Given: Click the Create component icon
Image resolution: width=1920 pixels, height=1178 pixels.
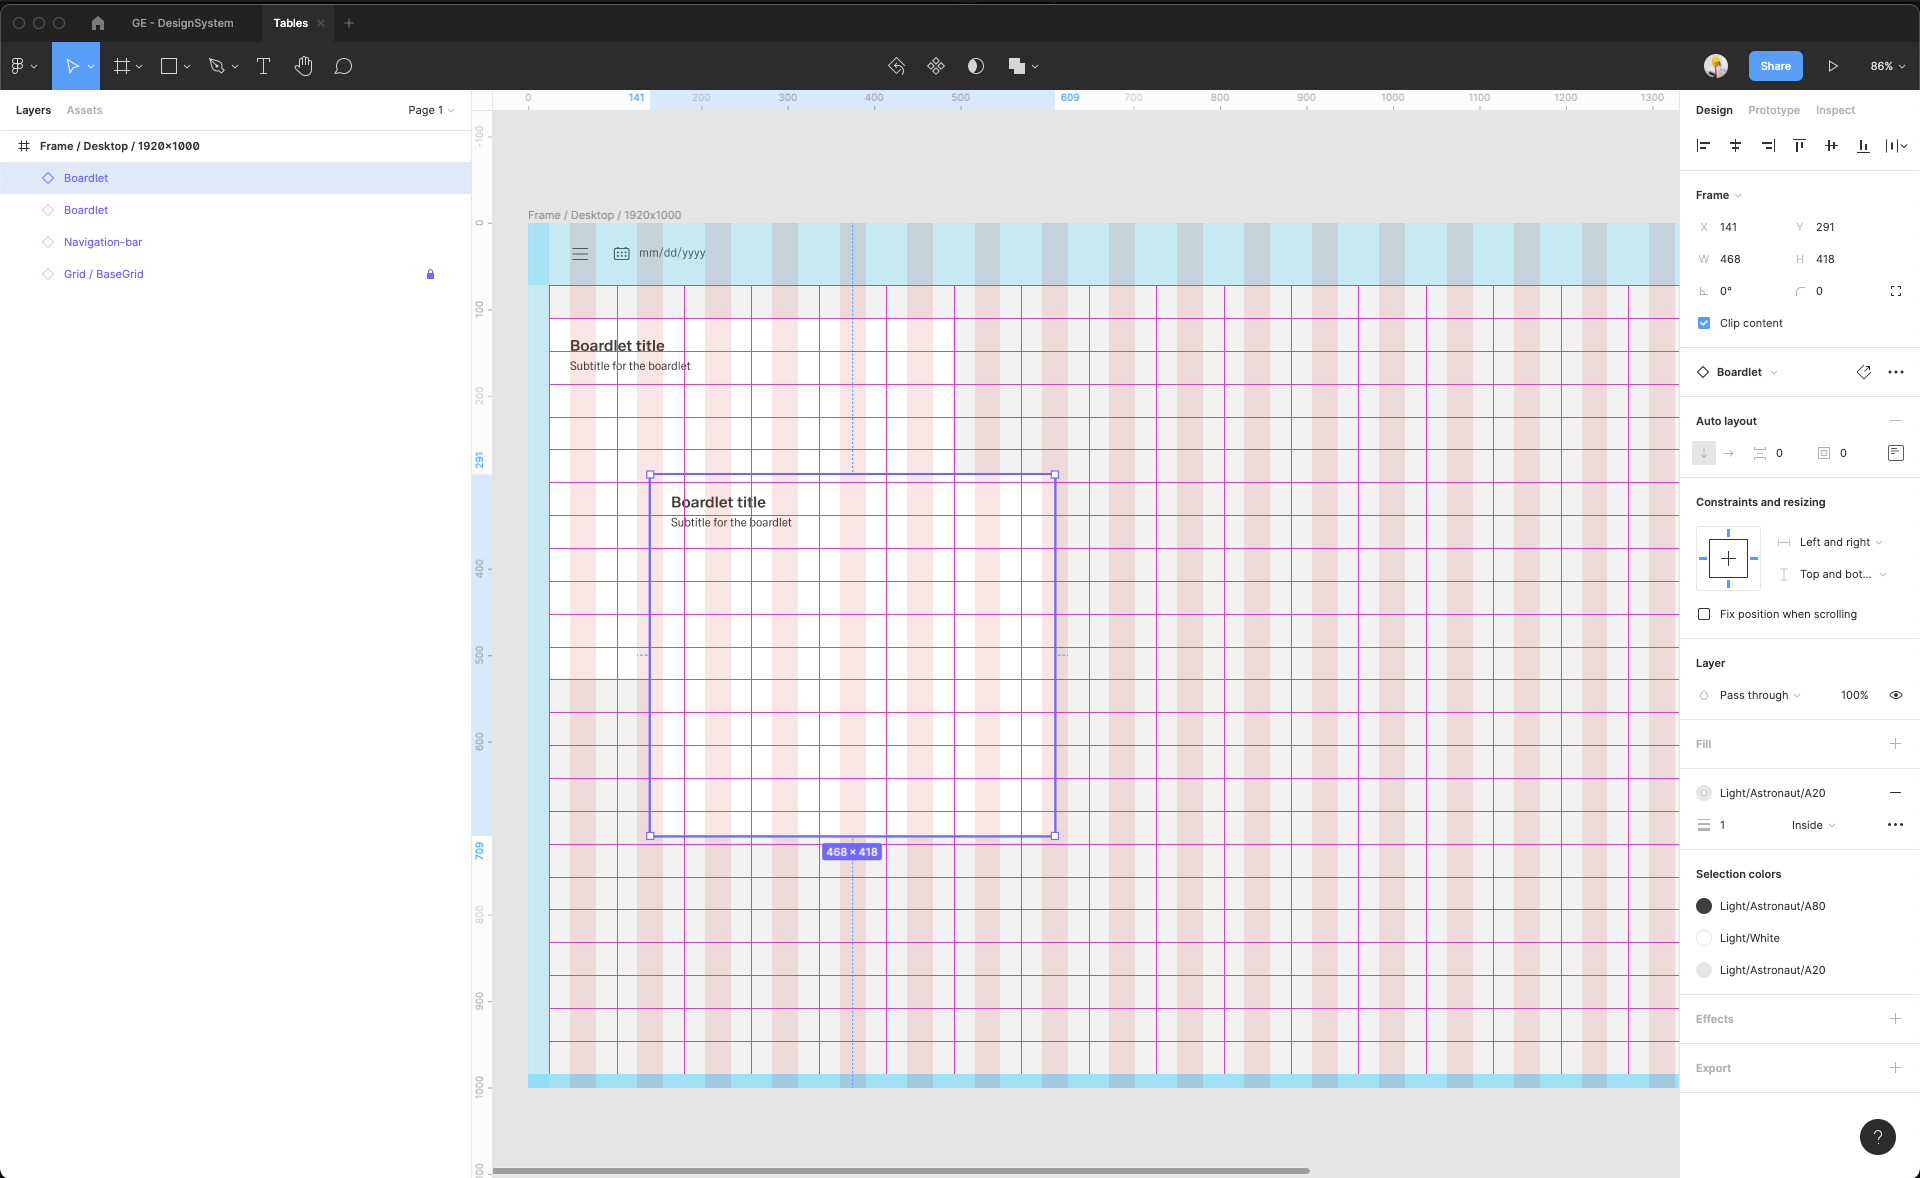Looking at the screenshot, I should (935, 66).
